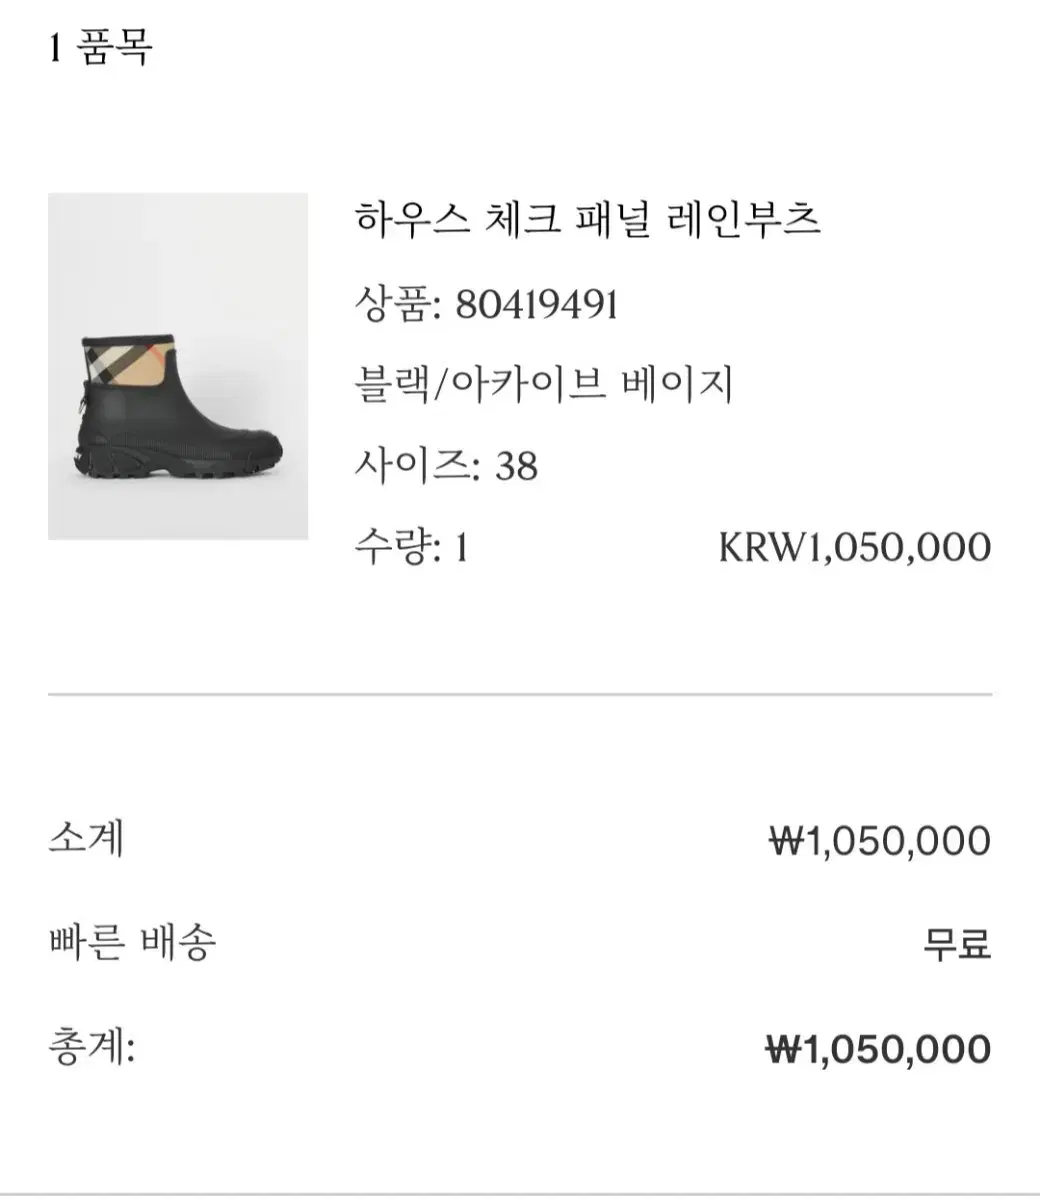Open the rain boots product thumbnail

tap(178, 366)
